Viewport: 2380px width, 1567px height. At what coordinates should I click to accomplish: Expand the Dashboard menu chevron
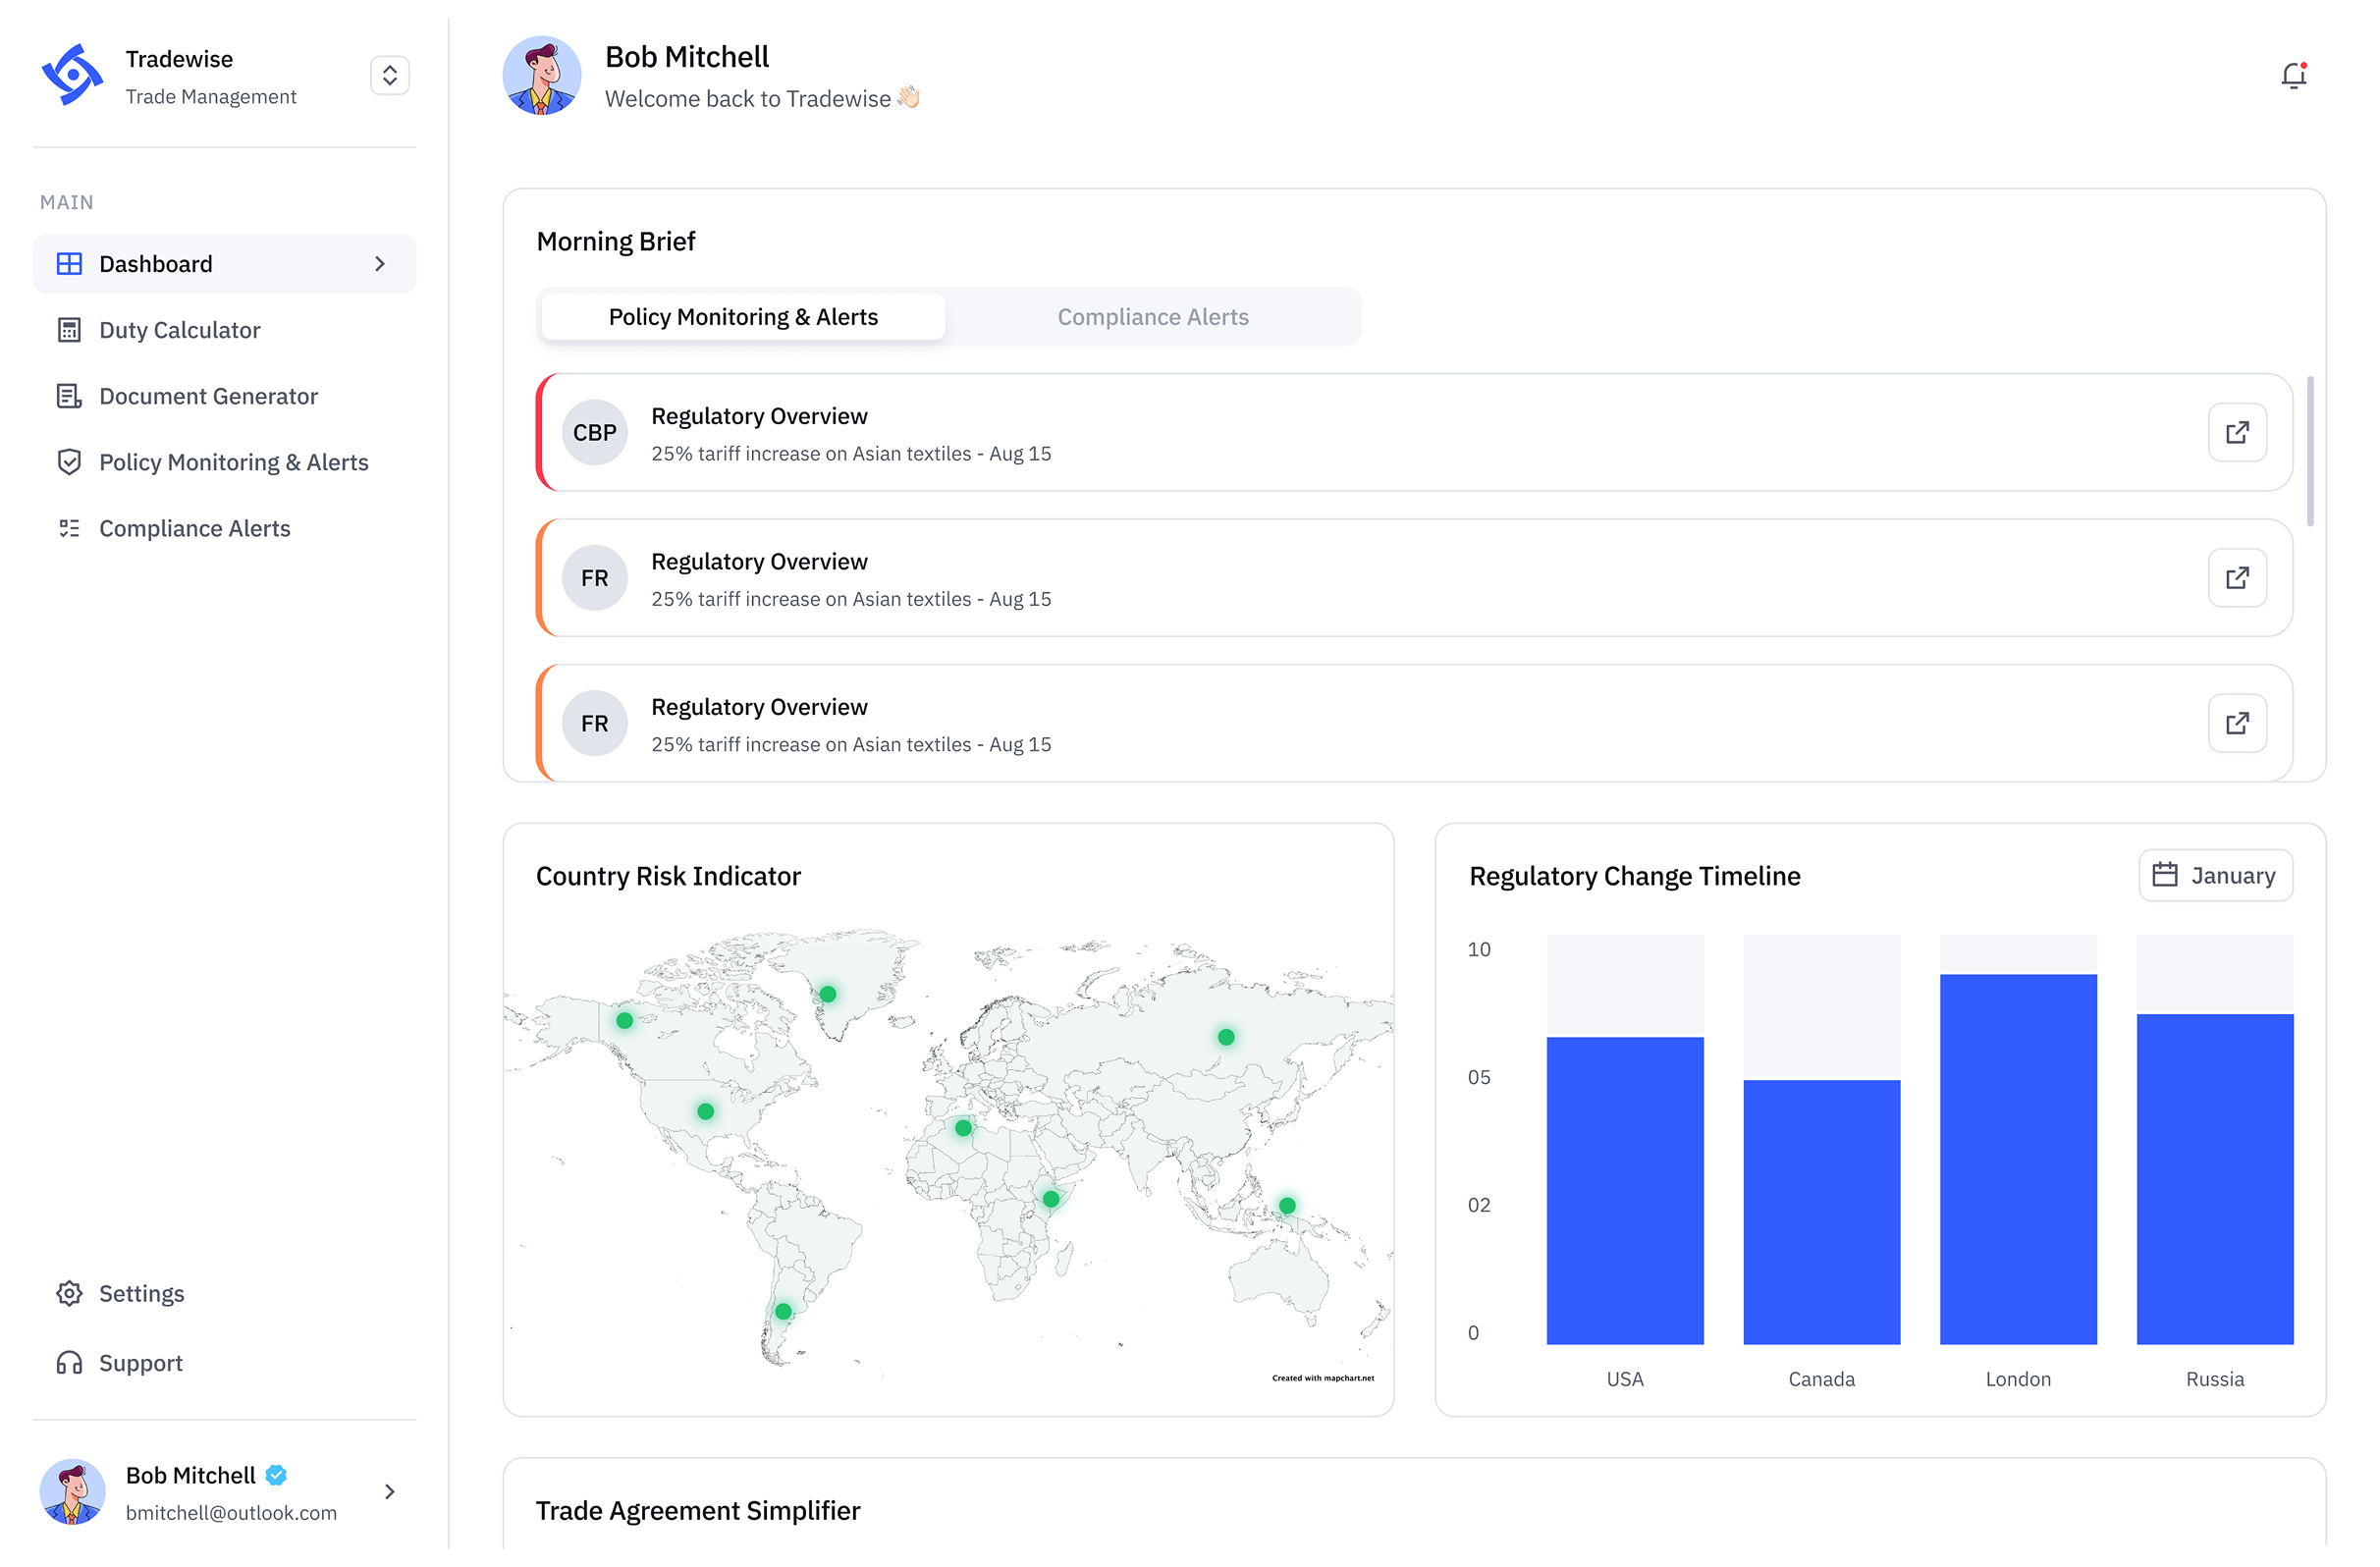pyautogui.click(x=380, y=264)
